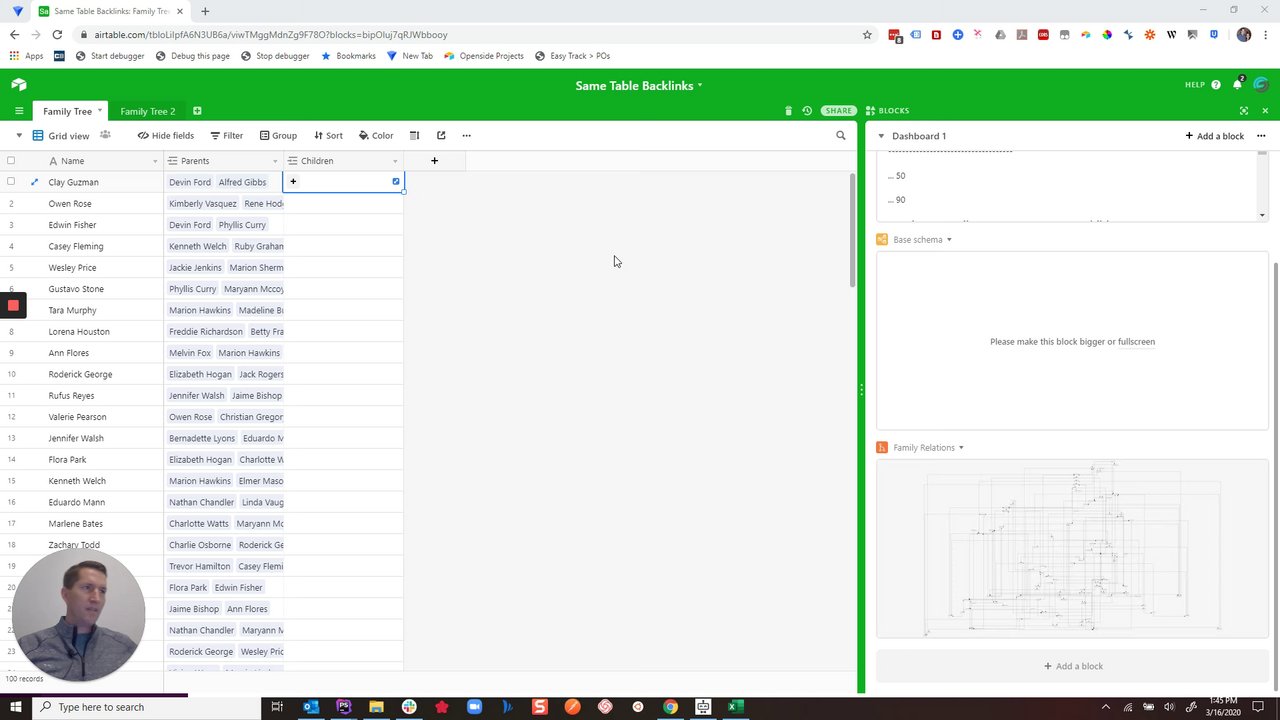Click the SHARE button
1280x720 pixels.
(838, 111)
